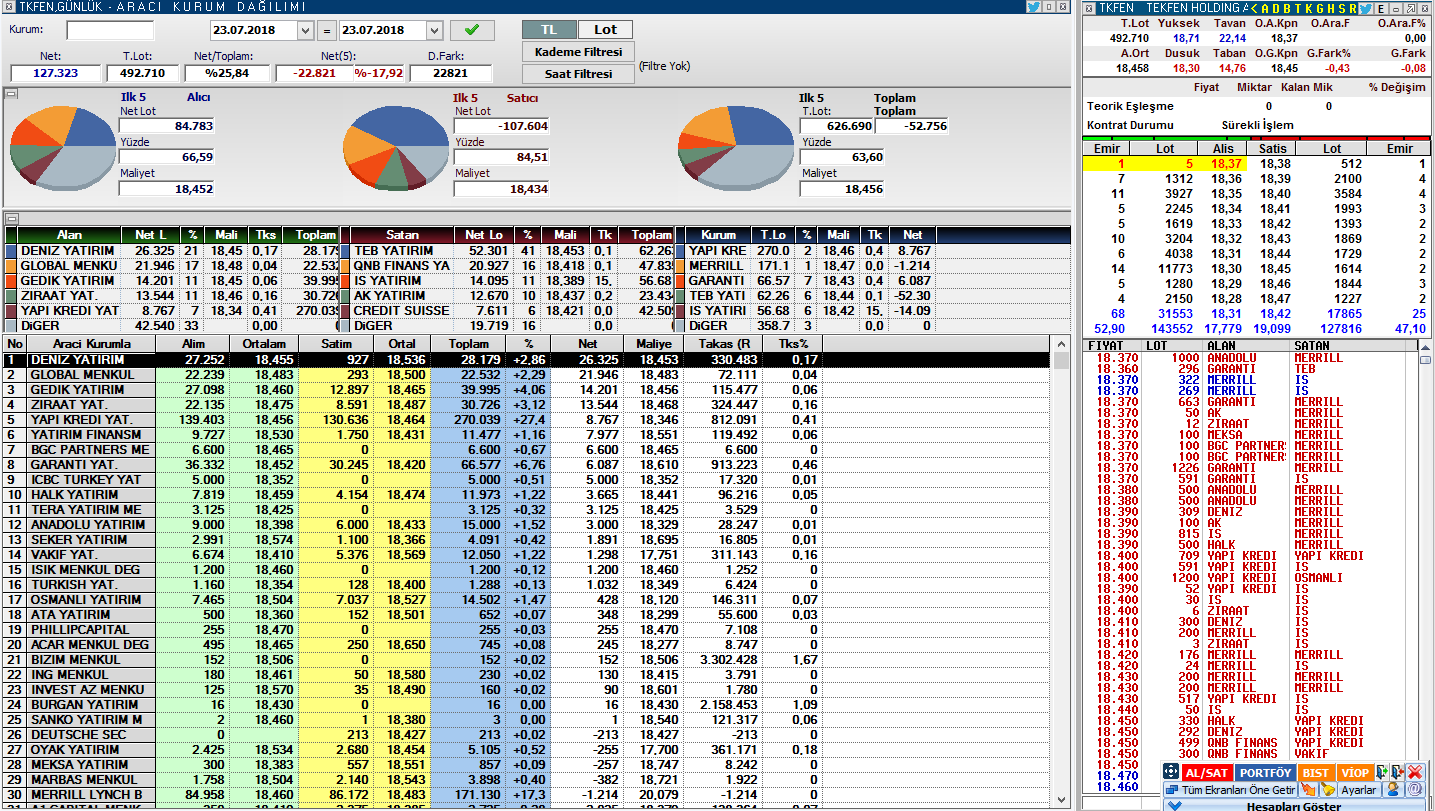
Task: Click the DENIZ YATIRIM blue color swatch in Alan table
Action: point(11,251)
